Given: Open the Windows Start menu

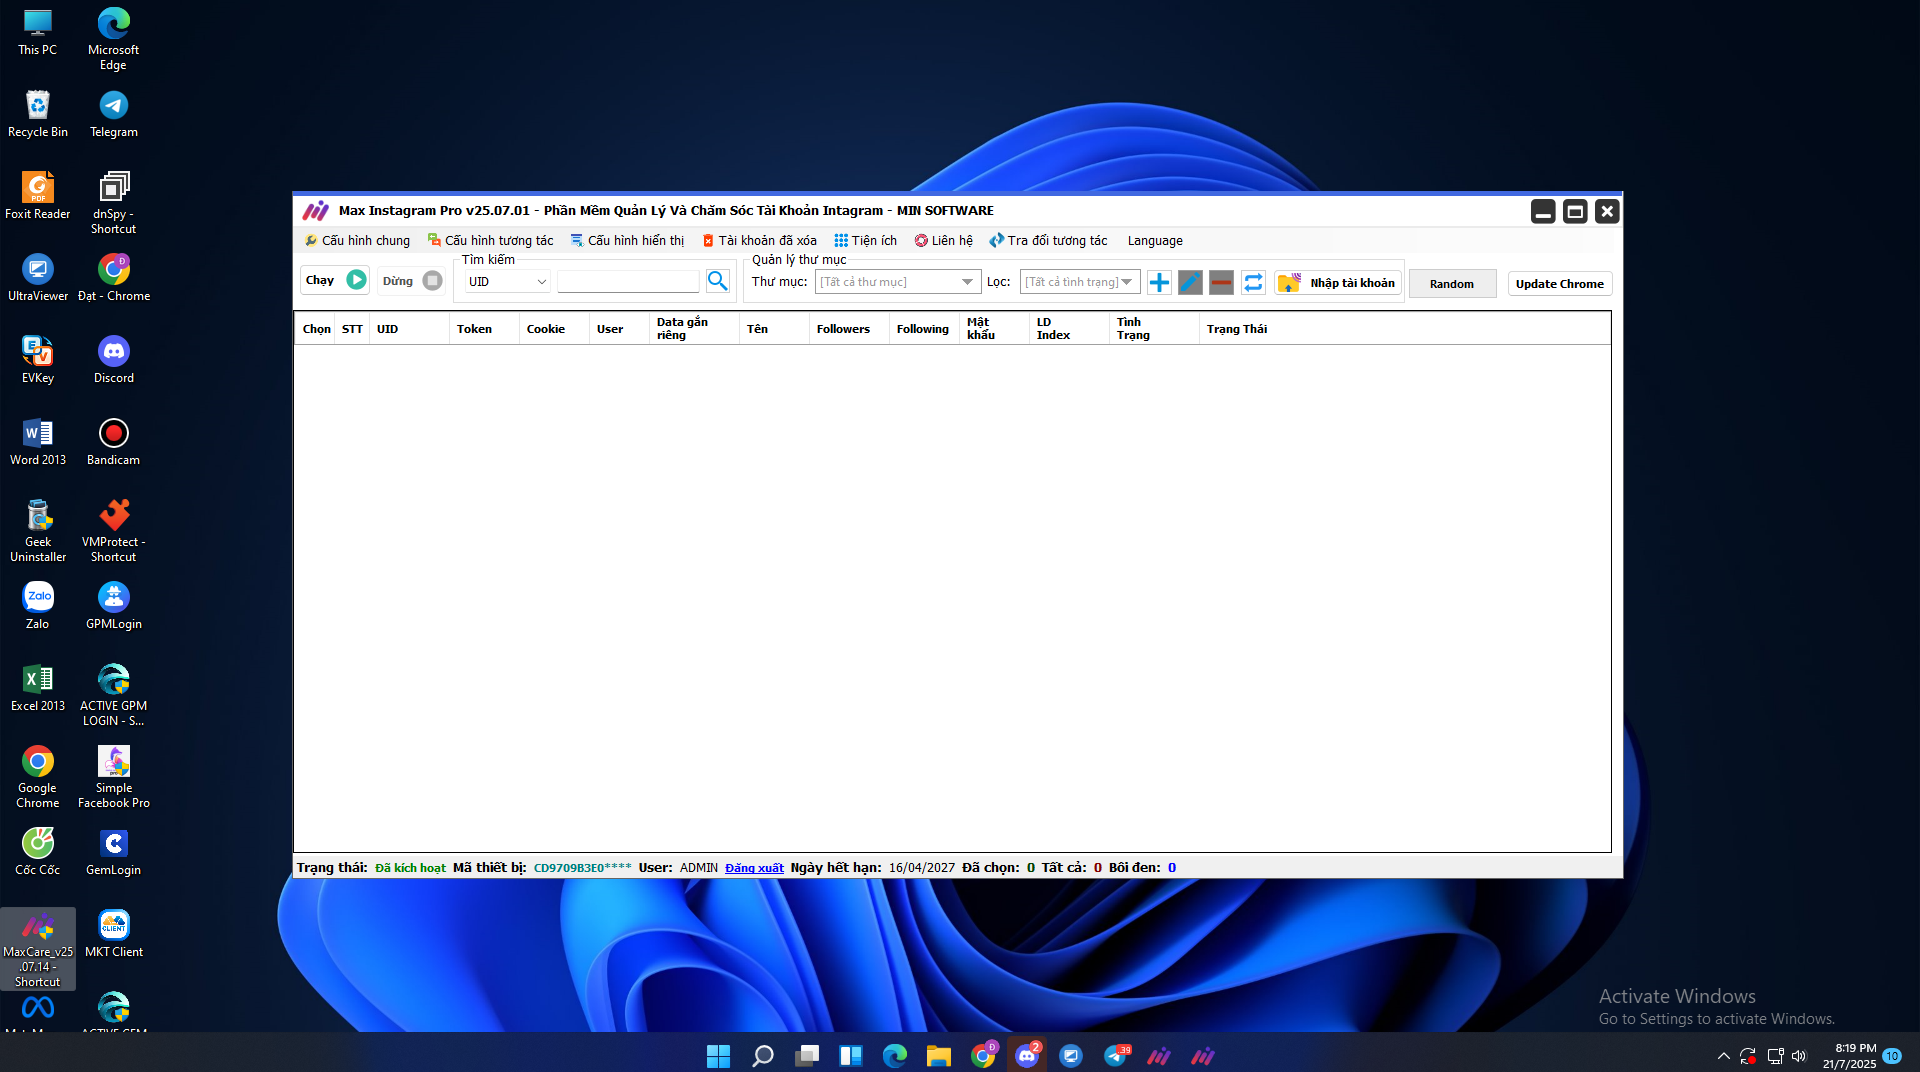Looking at the screenshot, I should [x=718, y=1056].
